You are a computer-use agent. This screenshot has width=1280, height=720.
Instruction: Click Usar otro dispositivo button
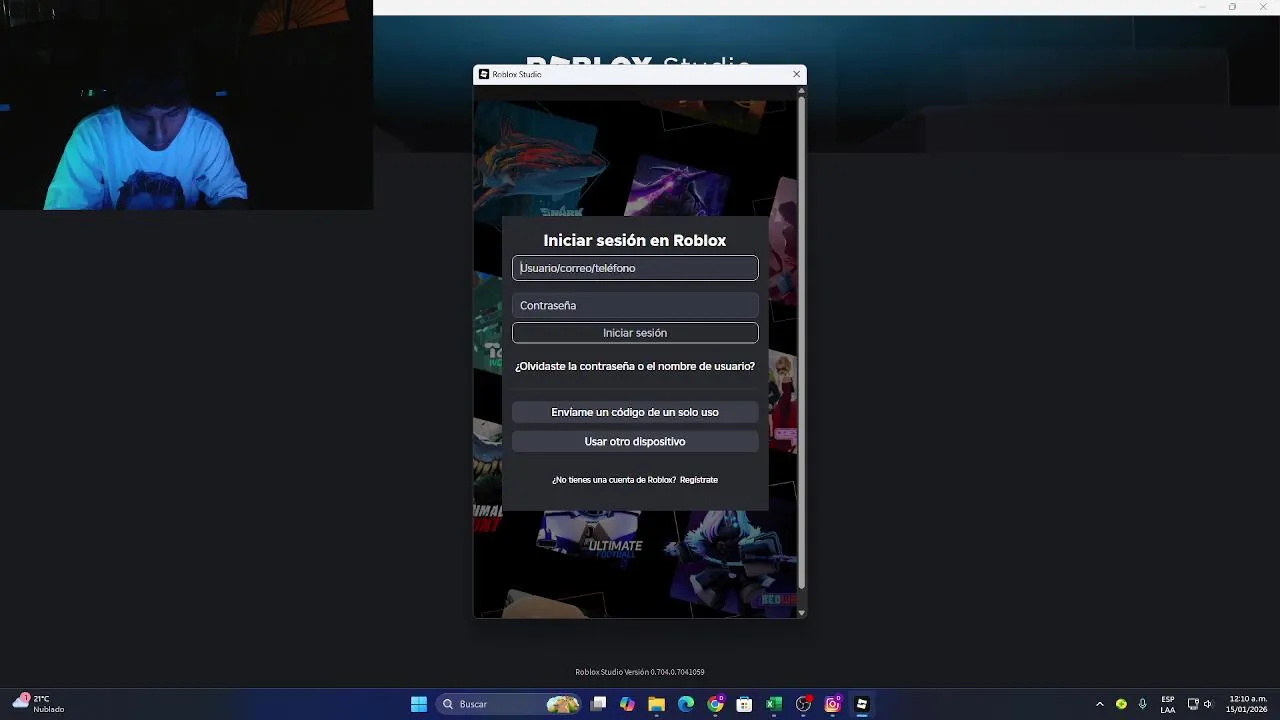coord(635,441)
